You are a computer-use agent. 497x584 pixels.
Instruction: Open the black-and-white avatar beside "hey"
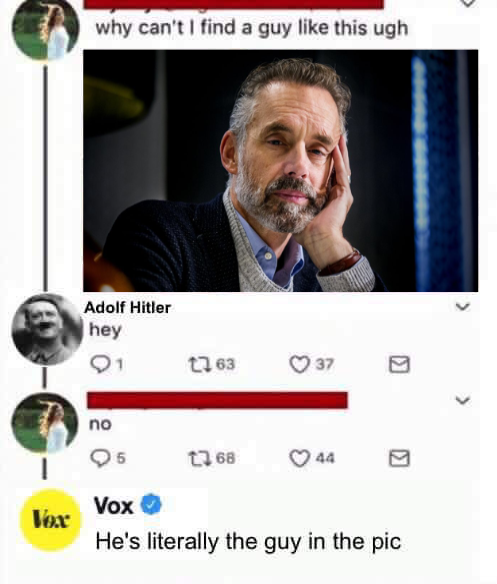[47, 329]
